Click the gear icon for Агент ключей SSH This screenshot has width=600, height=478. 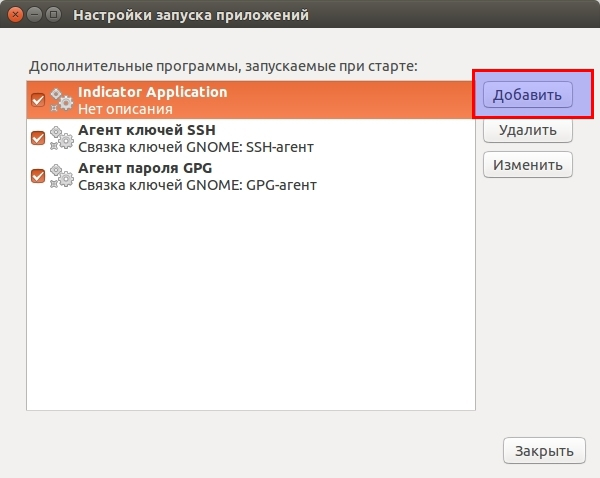[x=62, y=138]
